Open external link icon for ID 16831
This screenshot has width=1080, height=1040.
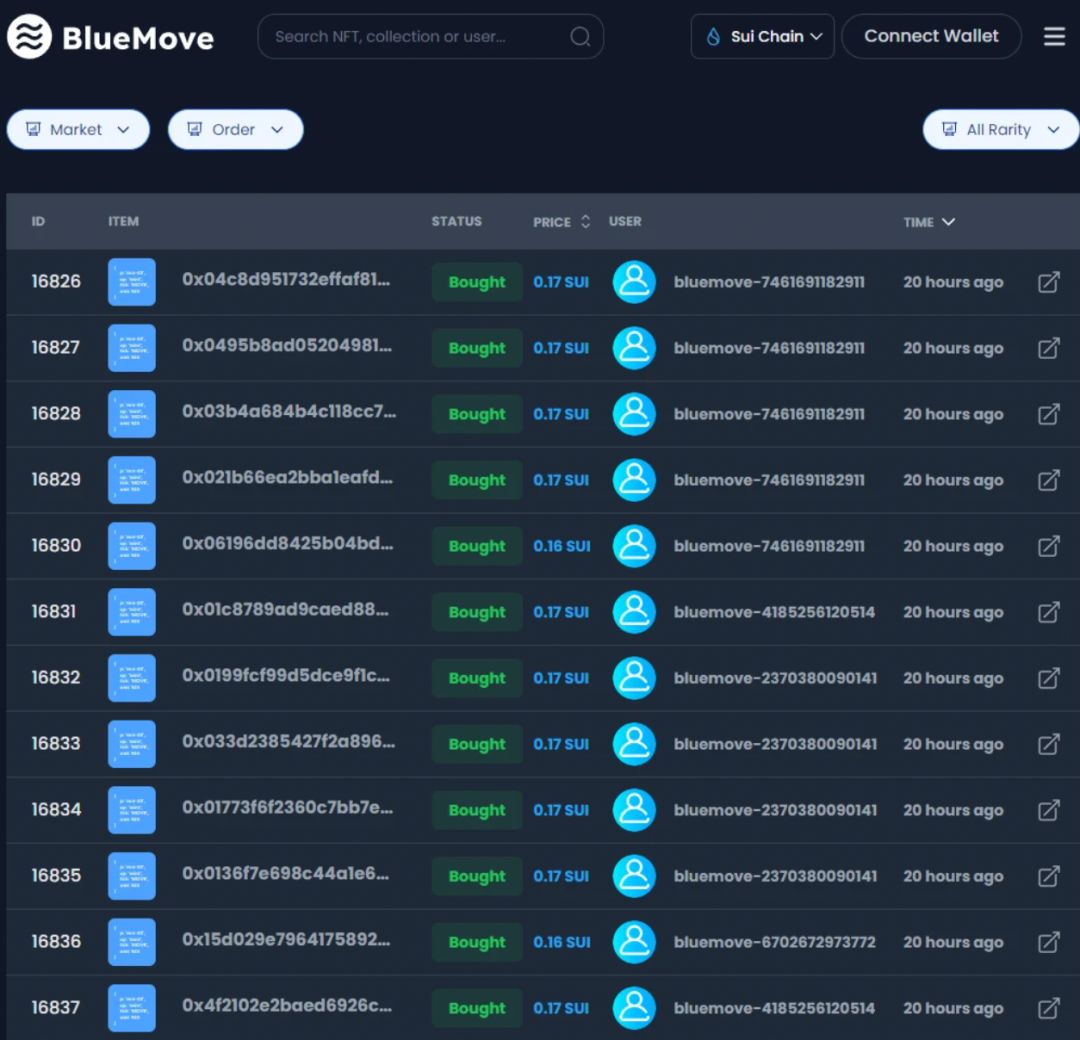coord(1048,612)
